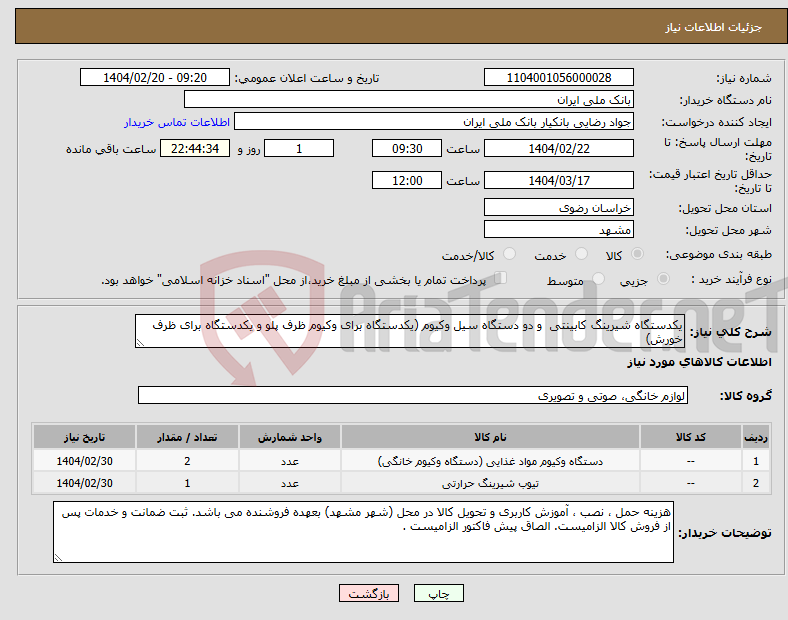Click the واحد شمارش column header
Screen dimensions: 788x620
[x=290, y=437]
